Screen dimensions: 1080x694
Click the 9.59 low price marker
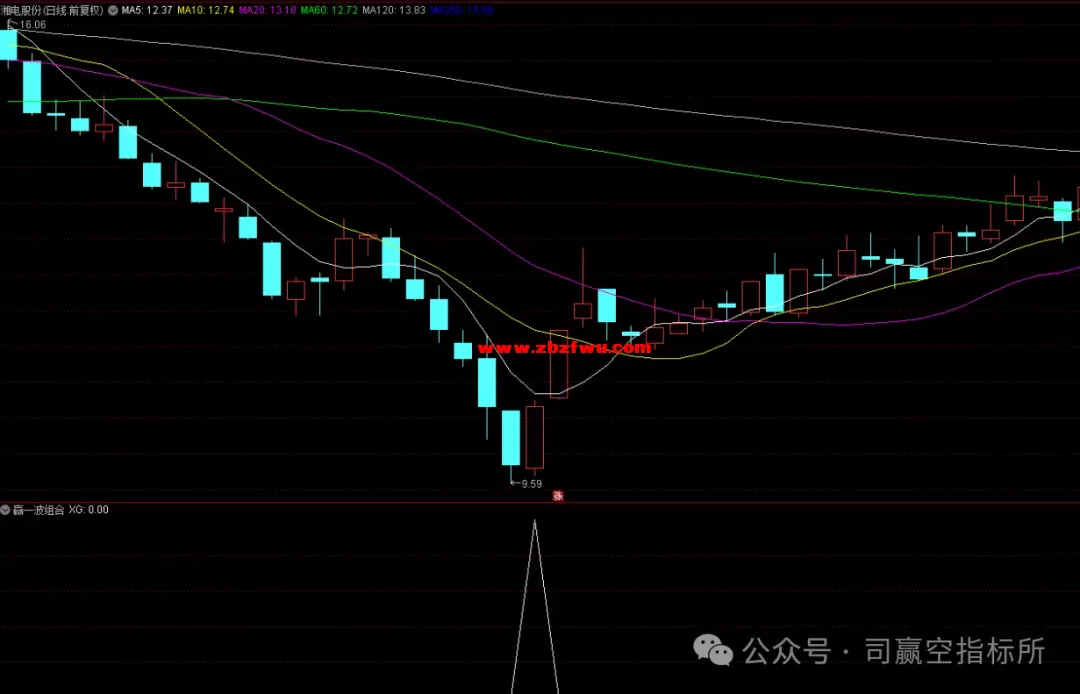pos(531,484)
